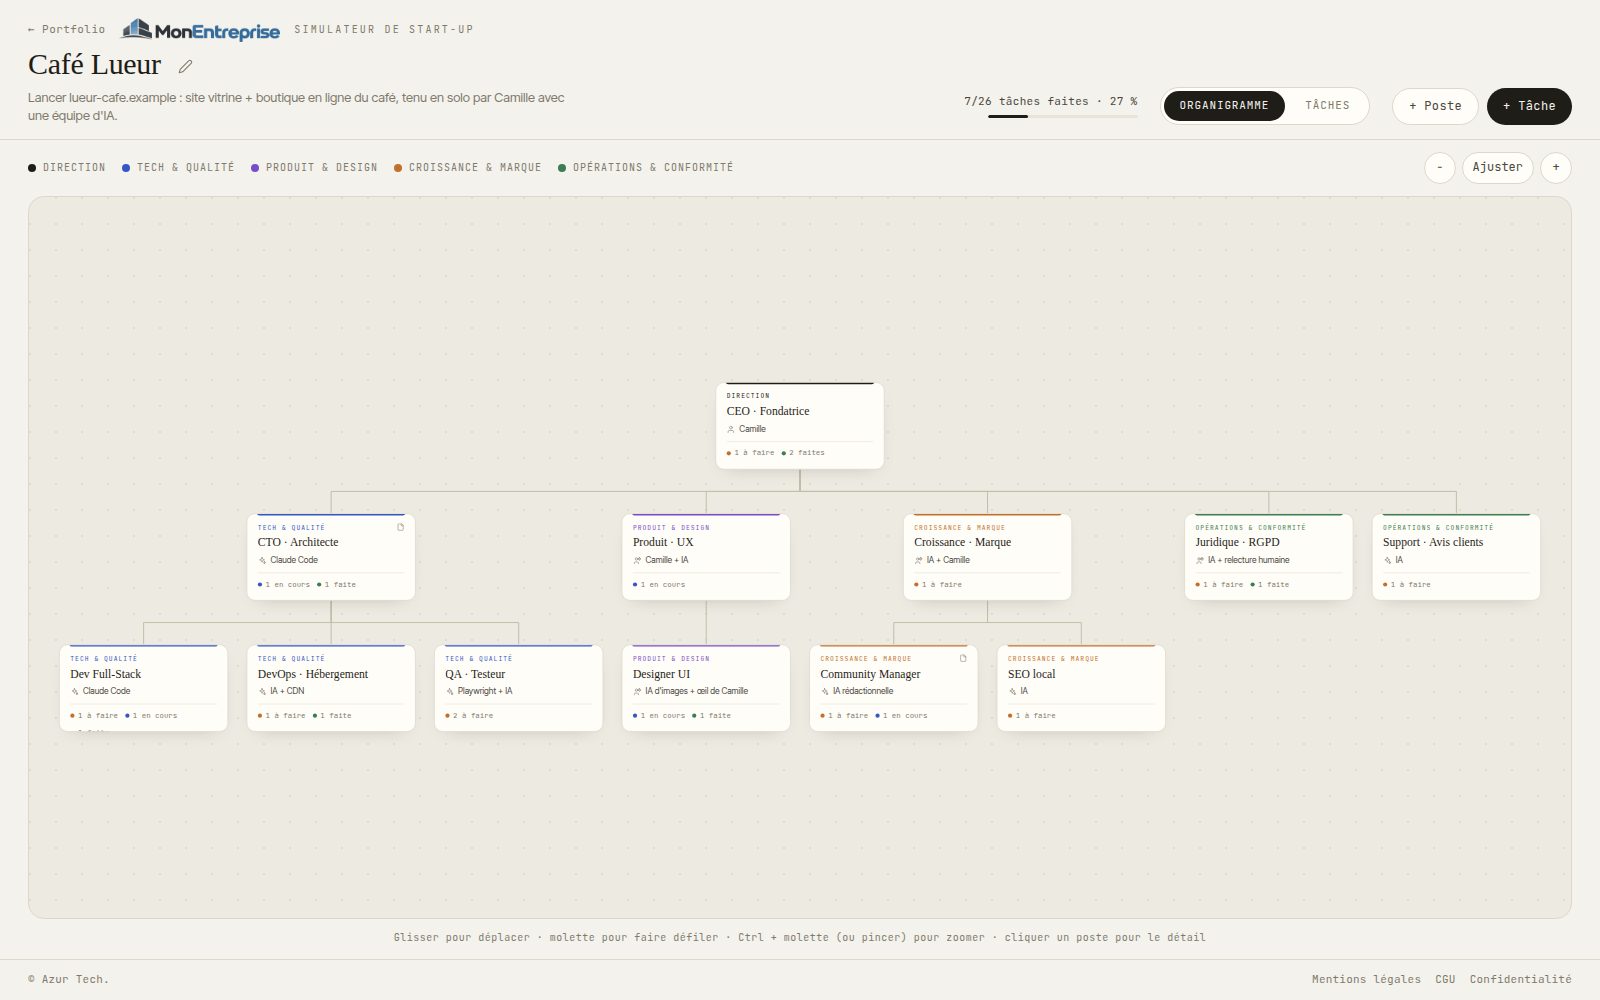Switch to the Tâches tab

click(1327, 105)
